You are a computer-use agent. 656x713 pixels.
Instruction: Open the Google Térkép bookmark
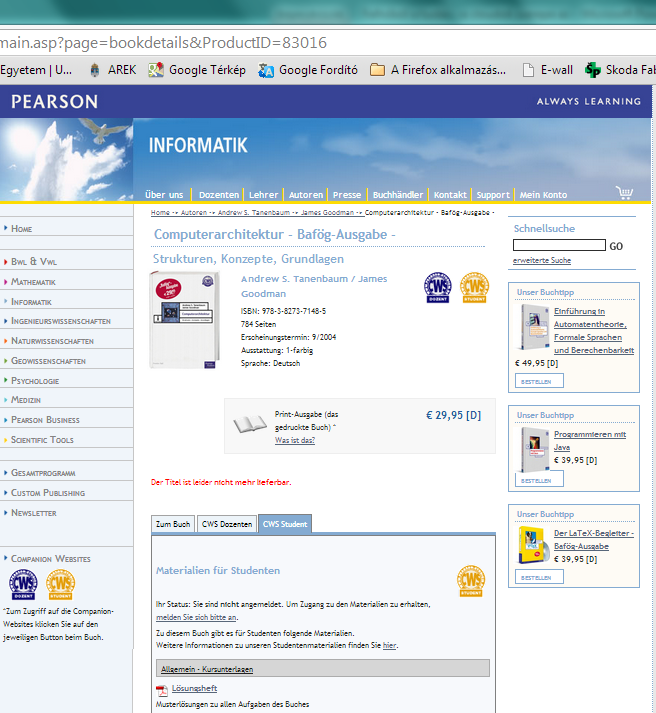tap(197, 70)
